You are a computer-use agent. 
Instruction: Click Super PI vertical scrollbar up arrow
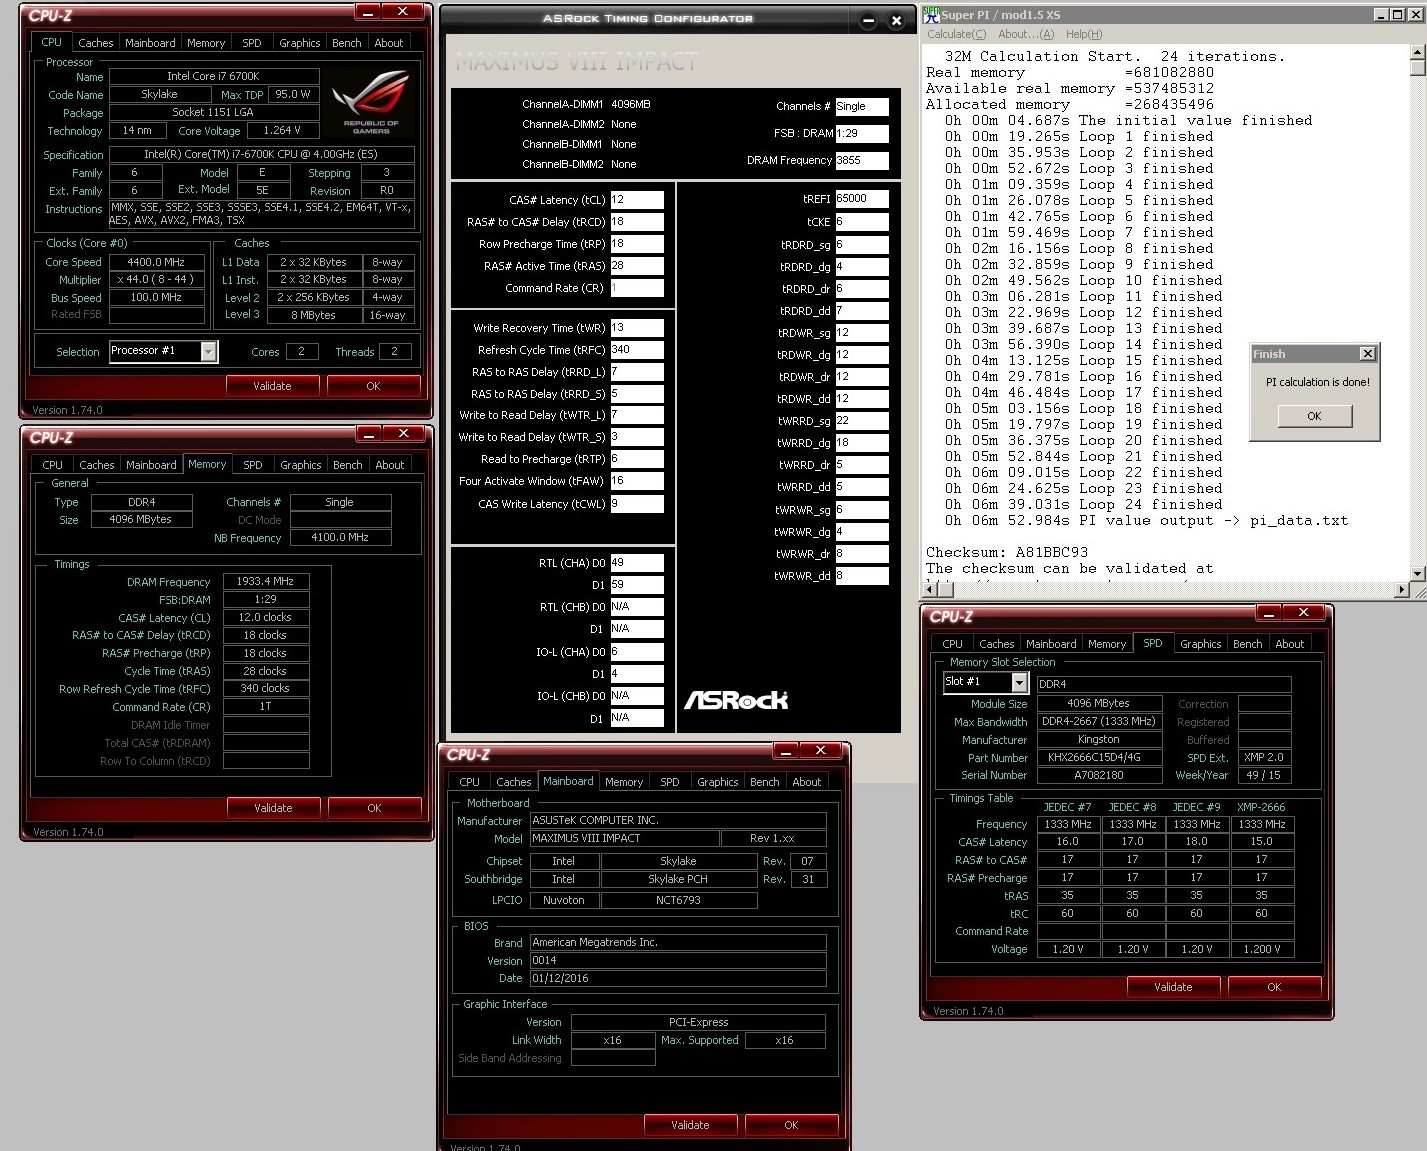tap(1417, 51)
